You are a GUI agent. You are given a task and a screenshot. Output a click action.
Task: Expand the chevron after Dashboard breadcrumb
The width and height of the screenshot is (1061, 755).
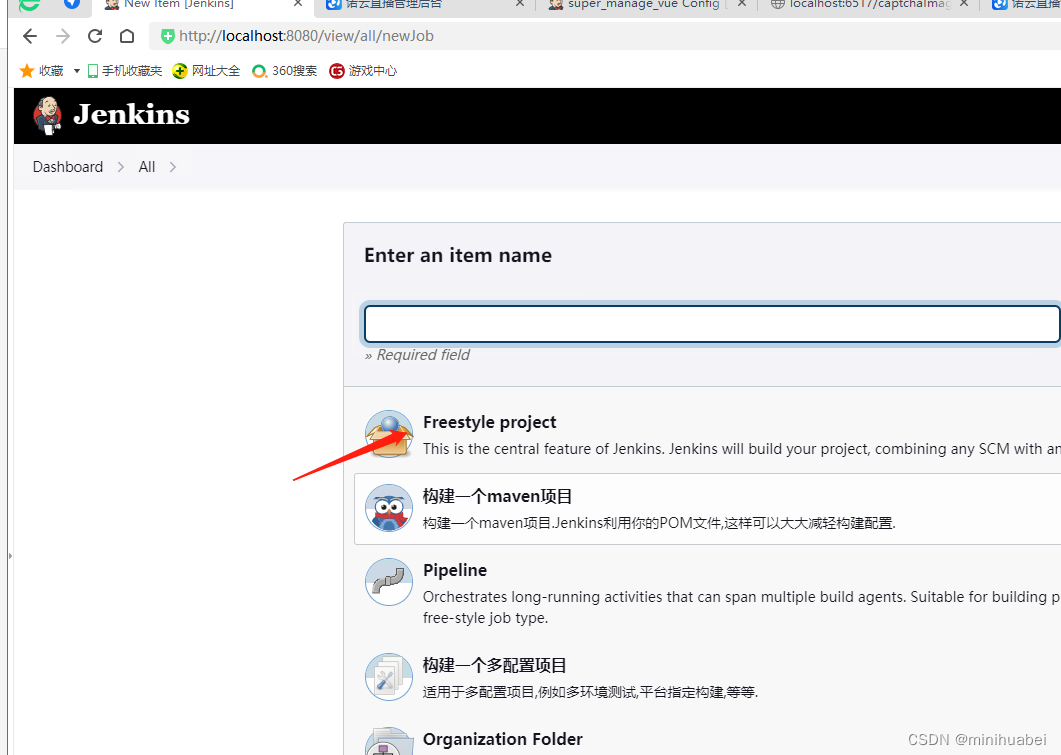point(120,167)
